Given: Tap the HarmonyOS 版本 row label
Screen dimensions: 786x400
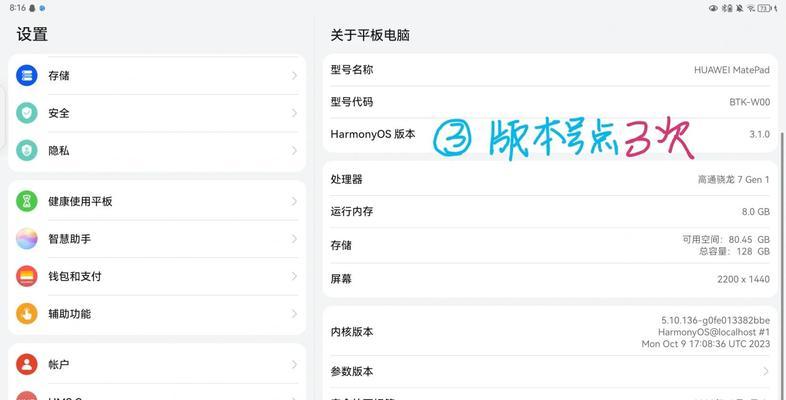Looking at the screenshot, I should tap(372, 134).
